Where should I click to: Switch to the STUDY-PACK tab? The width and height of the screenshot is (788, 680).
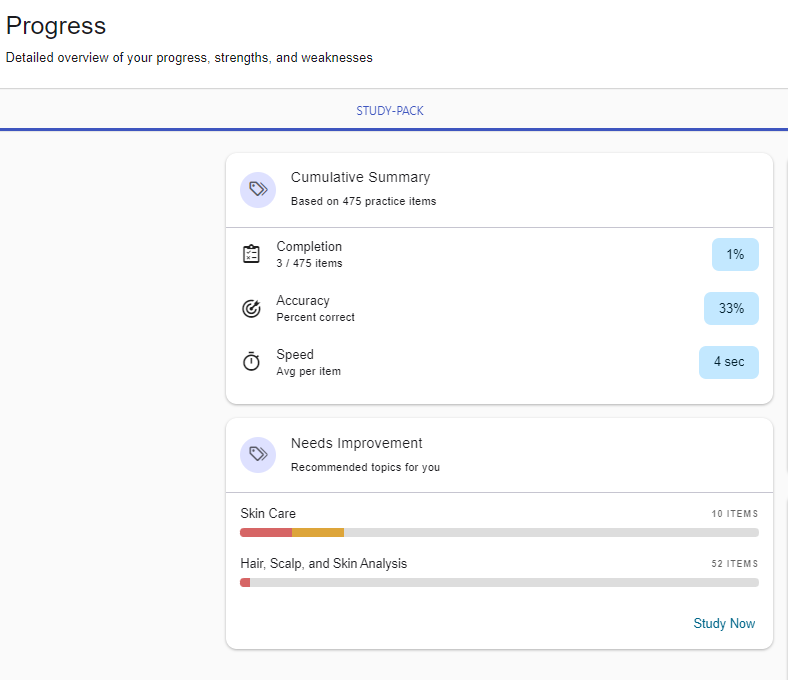tap(390, 111)
